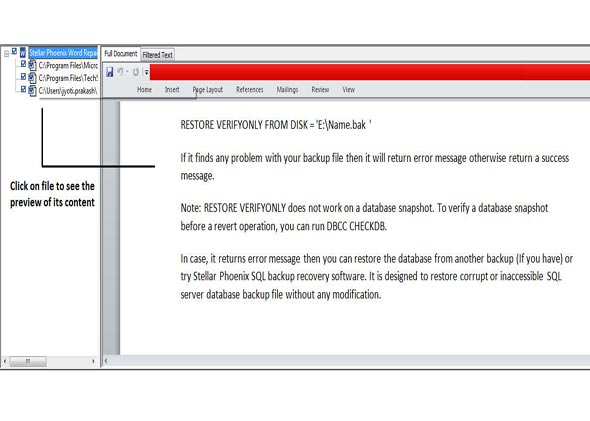The height and width of the screenshot is (421, 590).
Task: Click the 'Note: RESTORE VERIFYONLY does not work' paragraph
Action: pos(364,217)
